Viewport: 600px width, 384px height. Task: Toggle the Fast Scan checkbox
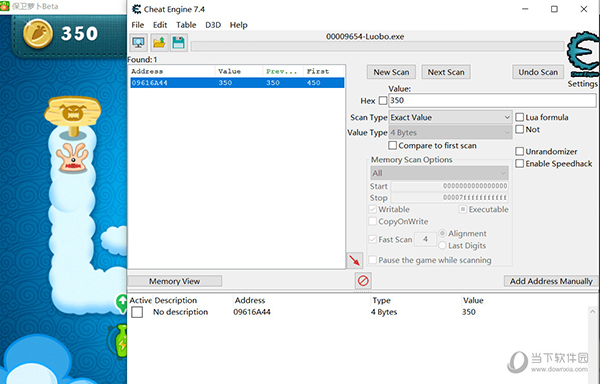(x=373, y=239)
